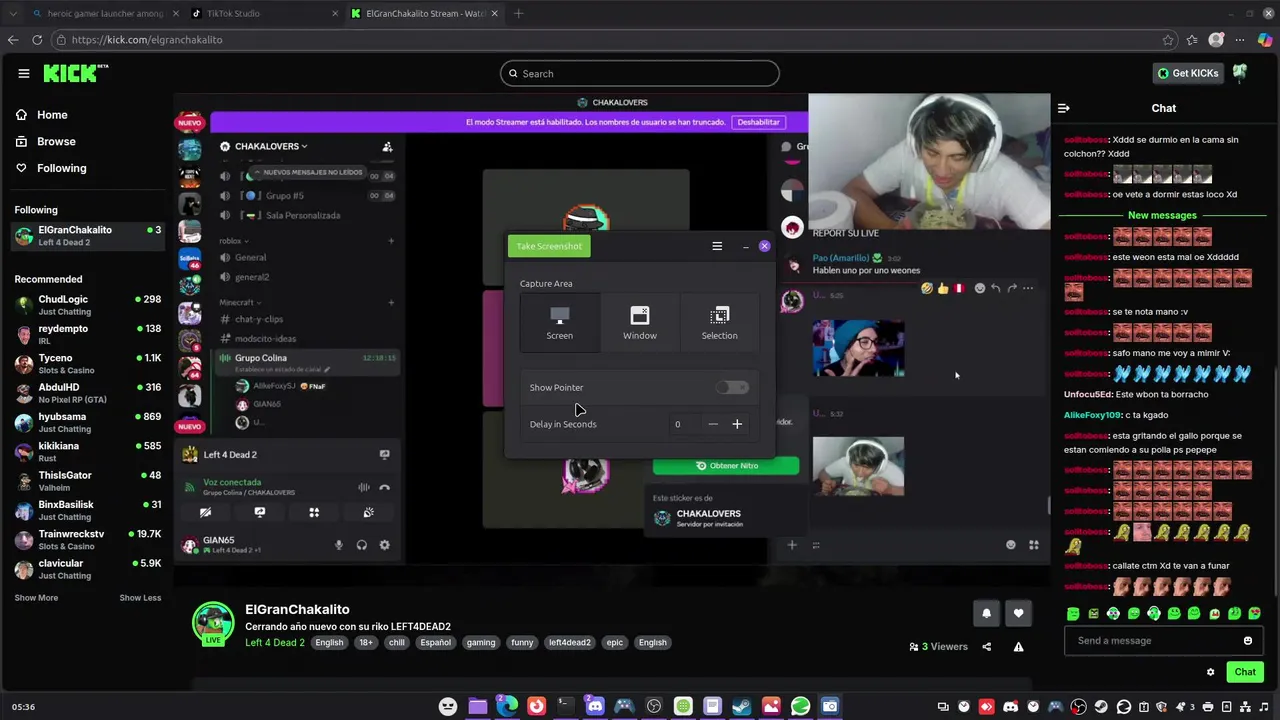Go back in browser history
This screenshot has height=720, width=1280.
pos(13,40)
